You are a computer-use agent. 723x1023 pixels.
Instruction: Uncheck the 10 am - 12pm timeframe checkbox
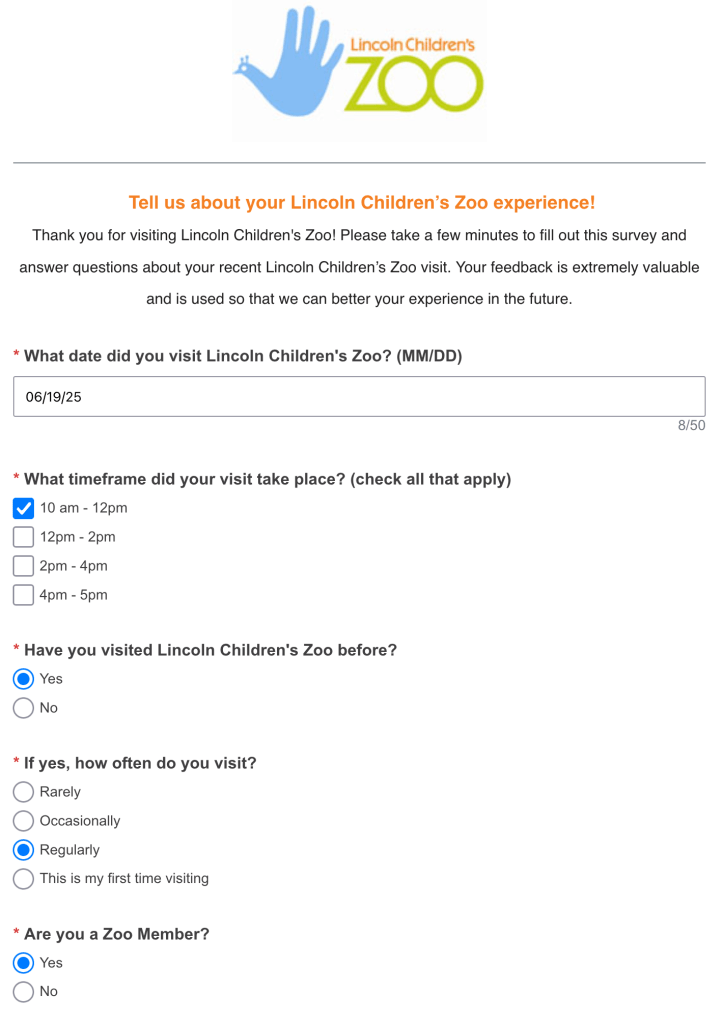click(x=24, y=508)
